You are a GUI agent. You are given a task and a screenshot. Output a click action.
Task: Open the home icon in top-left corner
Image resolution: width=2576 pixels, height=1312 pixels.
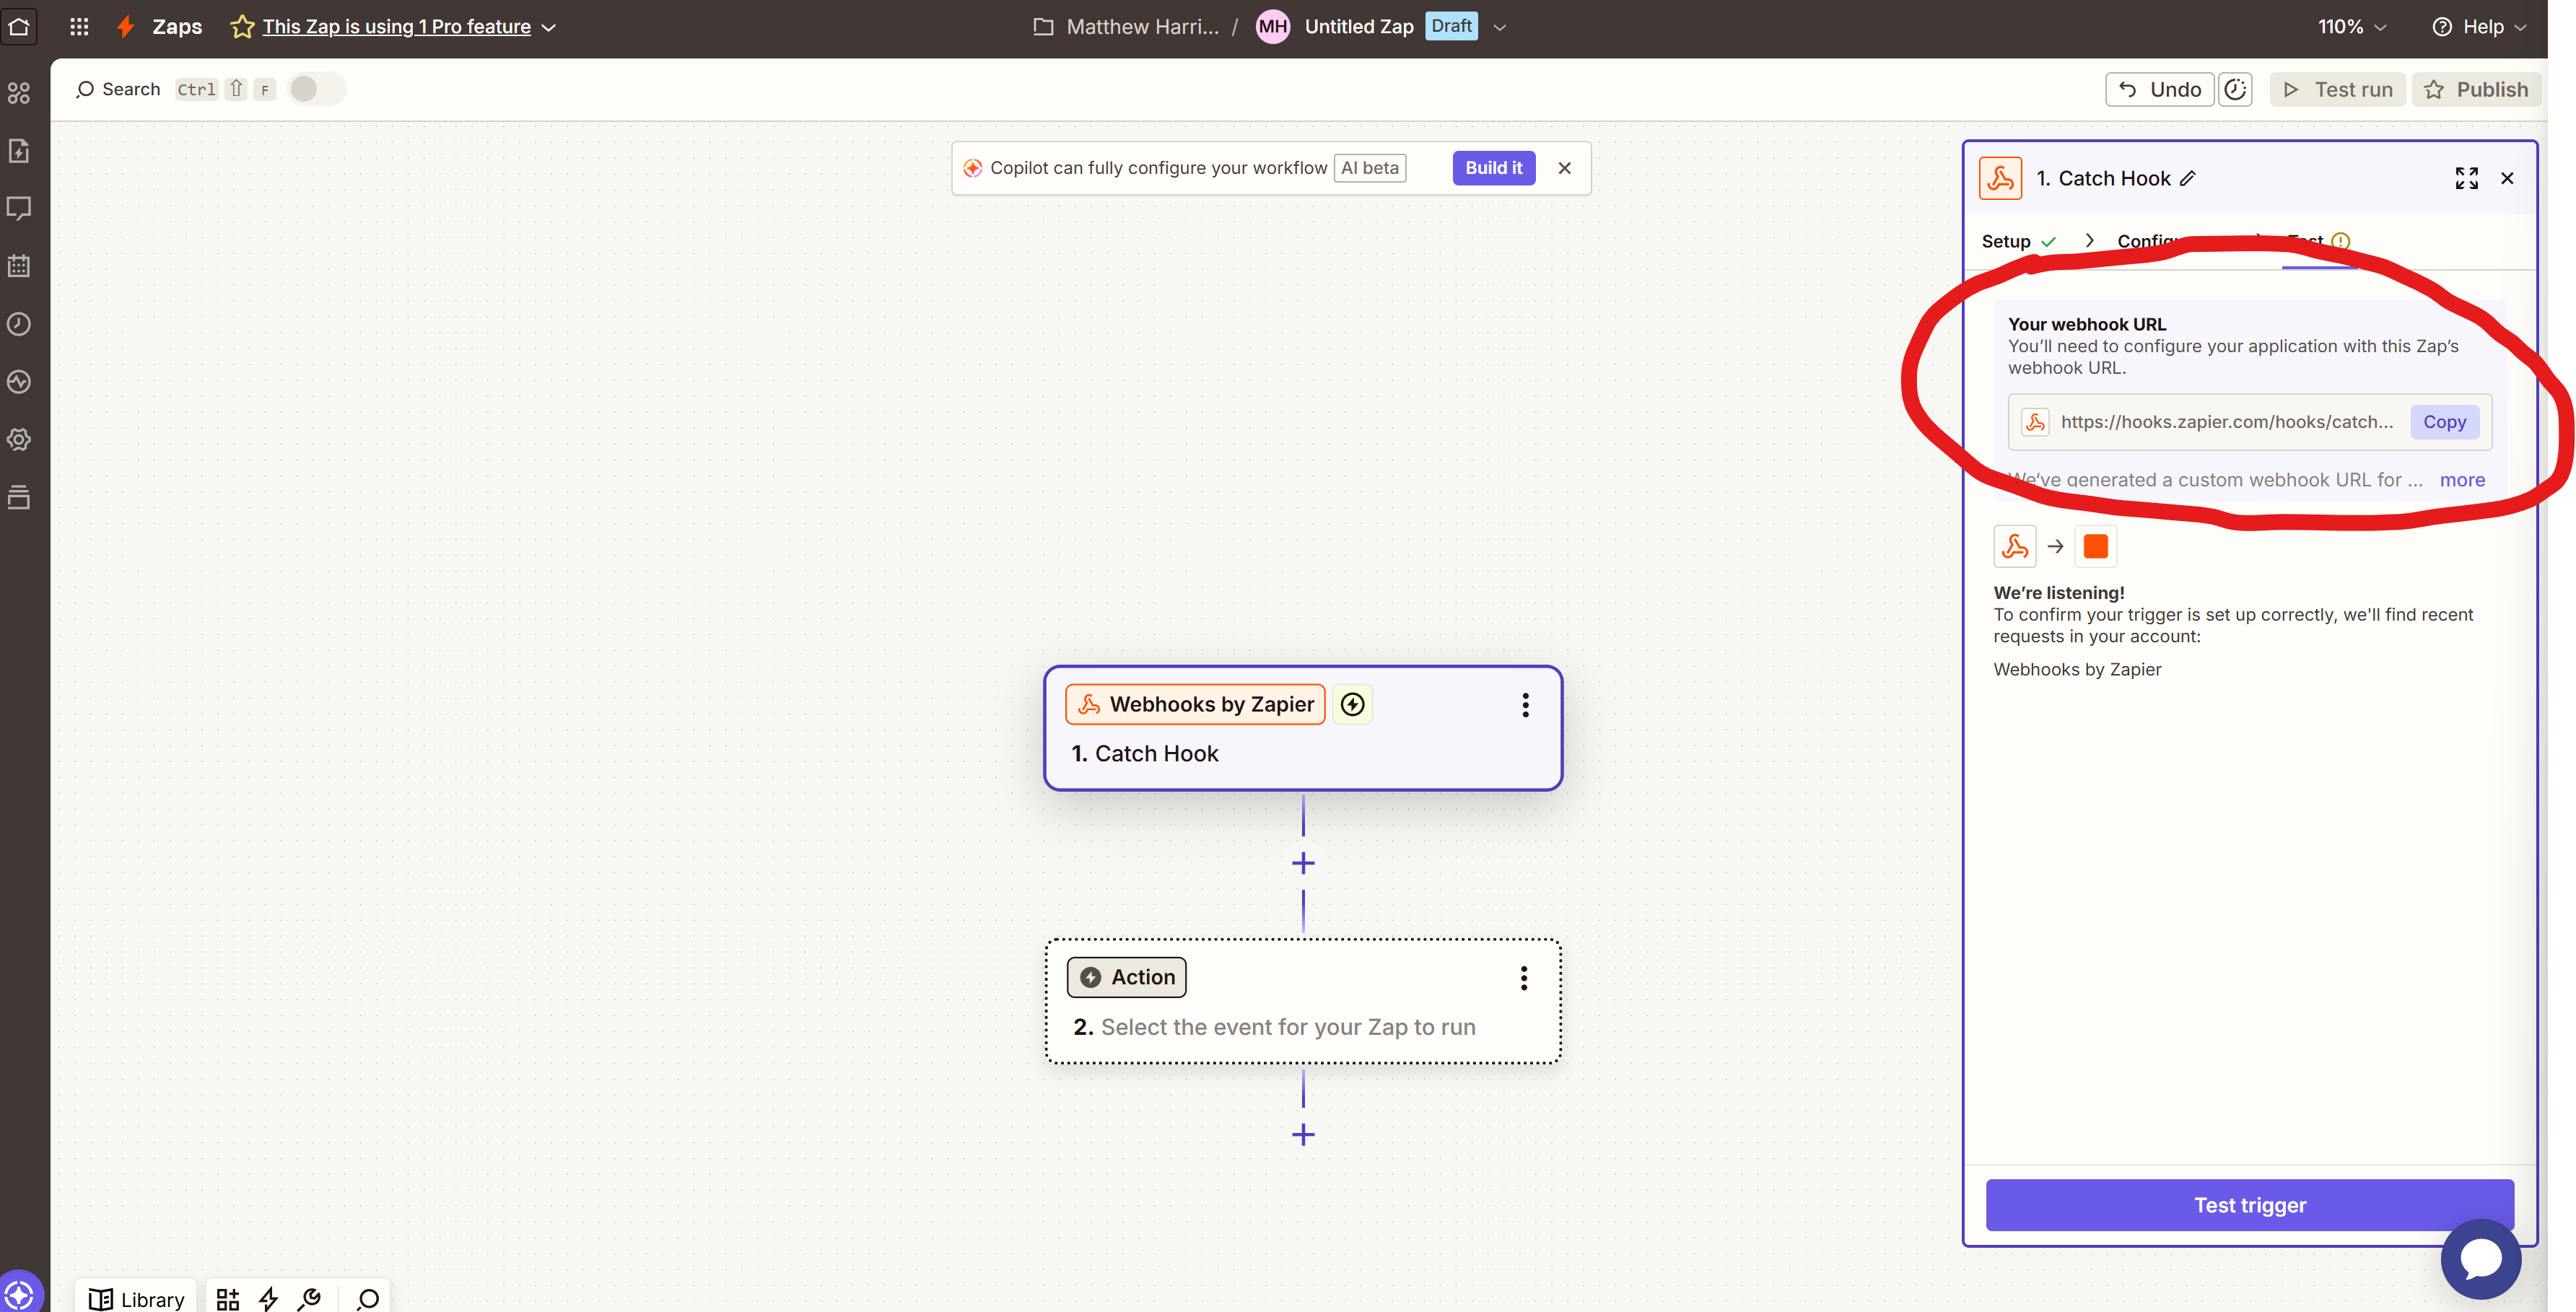19,26
